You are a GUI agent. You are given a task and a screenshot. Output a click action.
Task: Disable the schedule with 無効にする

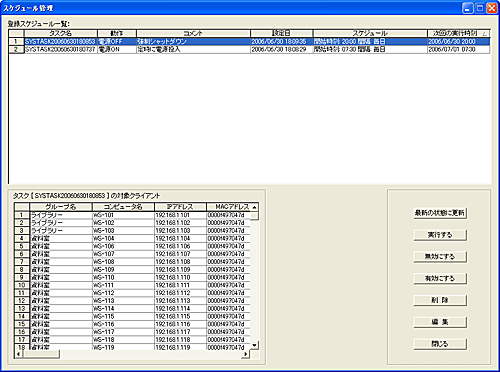(440, 257)
